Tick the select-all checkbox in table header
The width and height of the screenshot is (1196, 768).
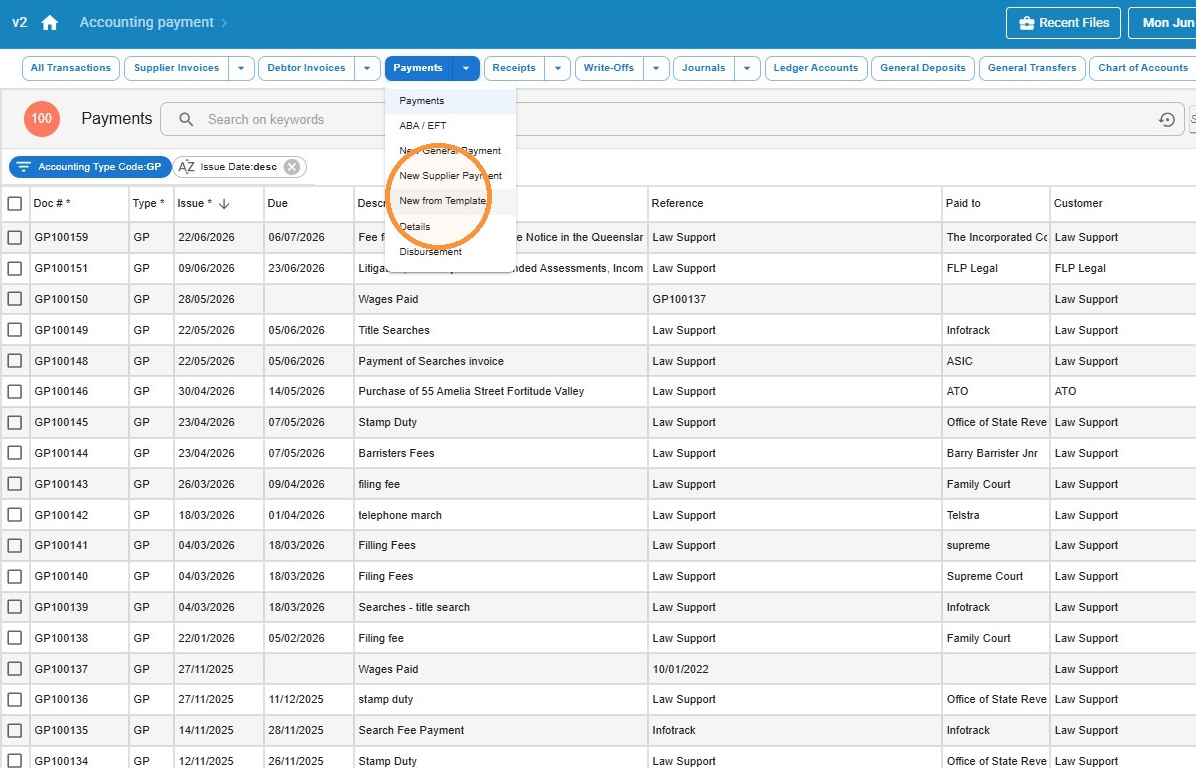[x=14, y=204]
